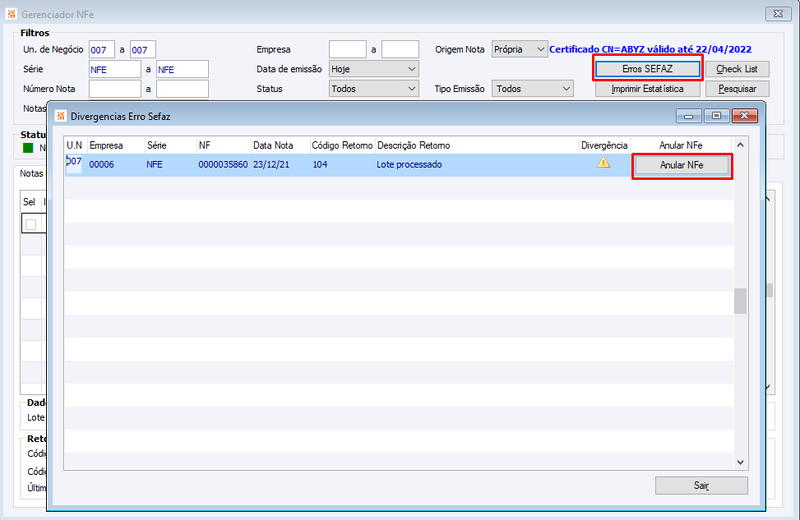Click the first Série field
Image resolution: width=800 pixels, height=520 pixels.
click(115, 69)
